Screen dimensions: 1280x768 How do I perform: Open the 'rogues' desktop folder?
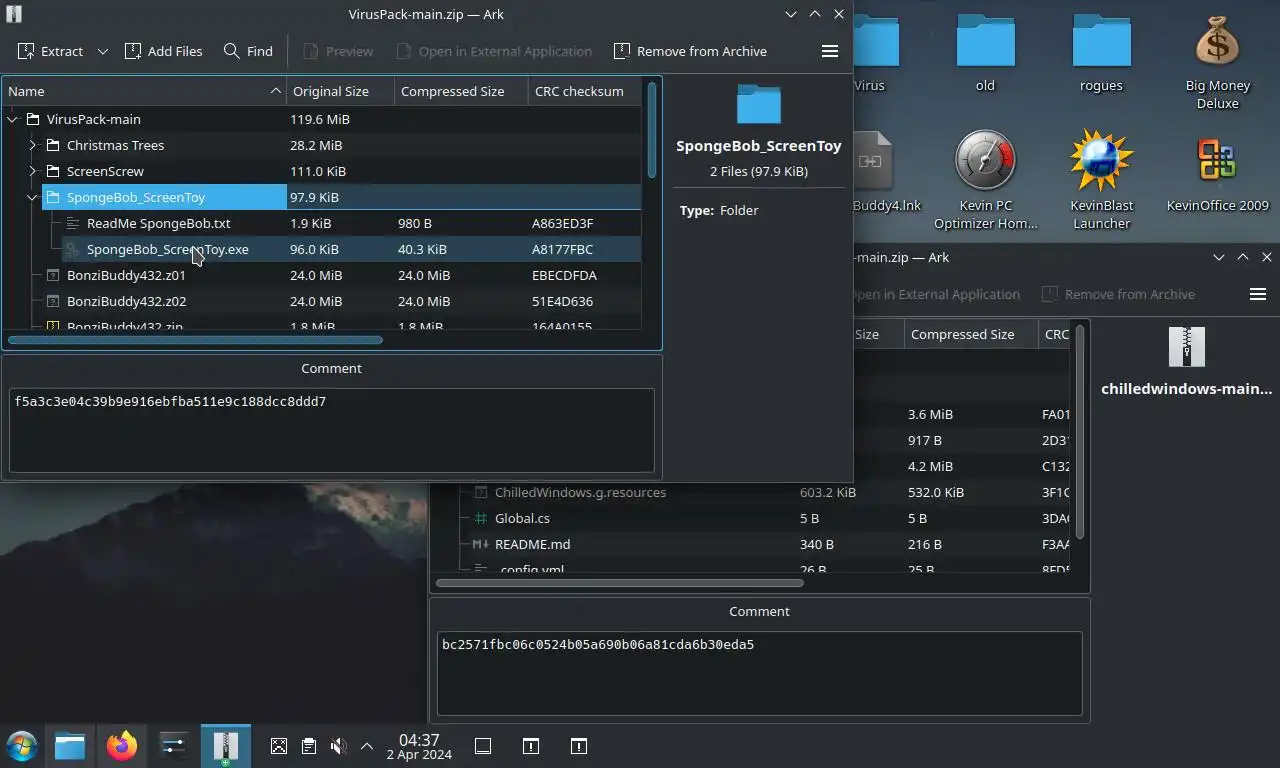point(1101,54)
